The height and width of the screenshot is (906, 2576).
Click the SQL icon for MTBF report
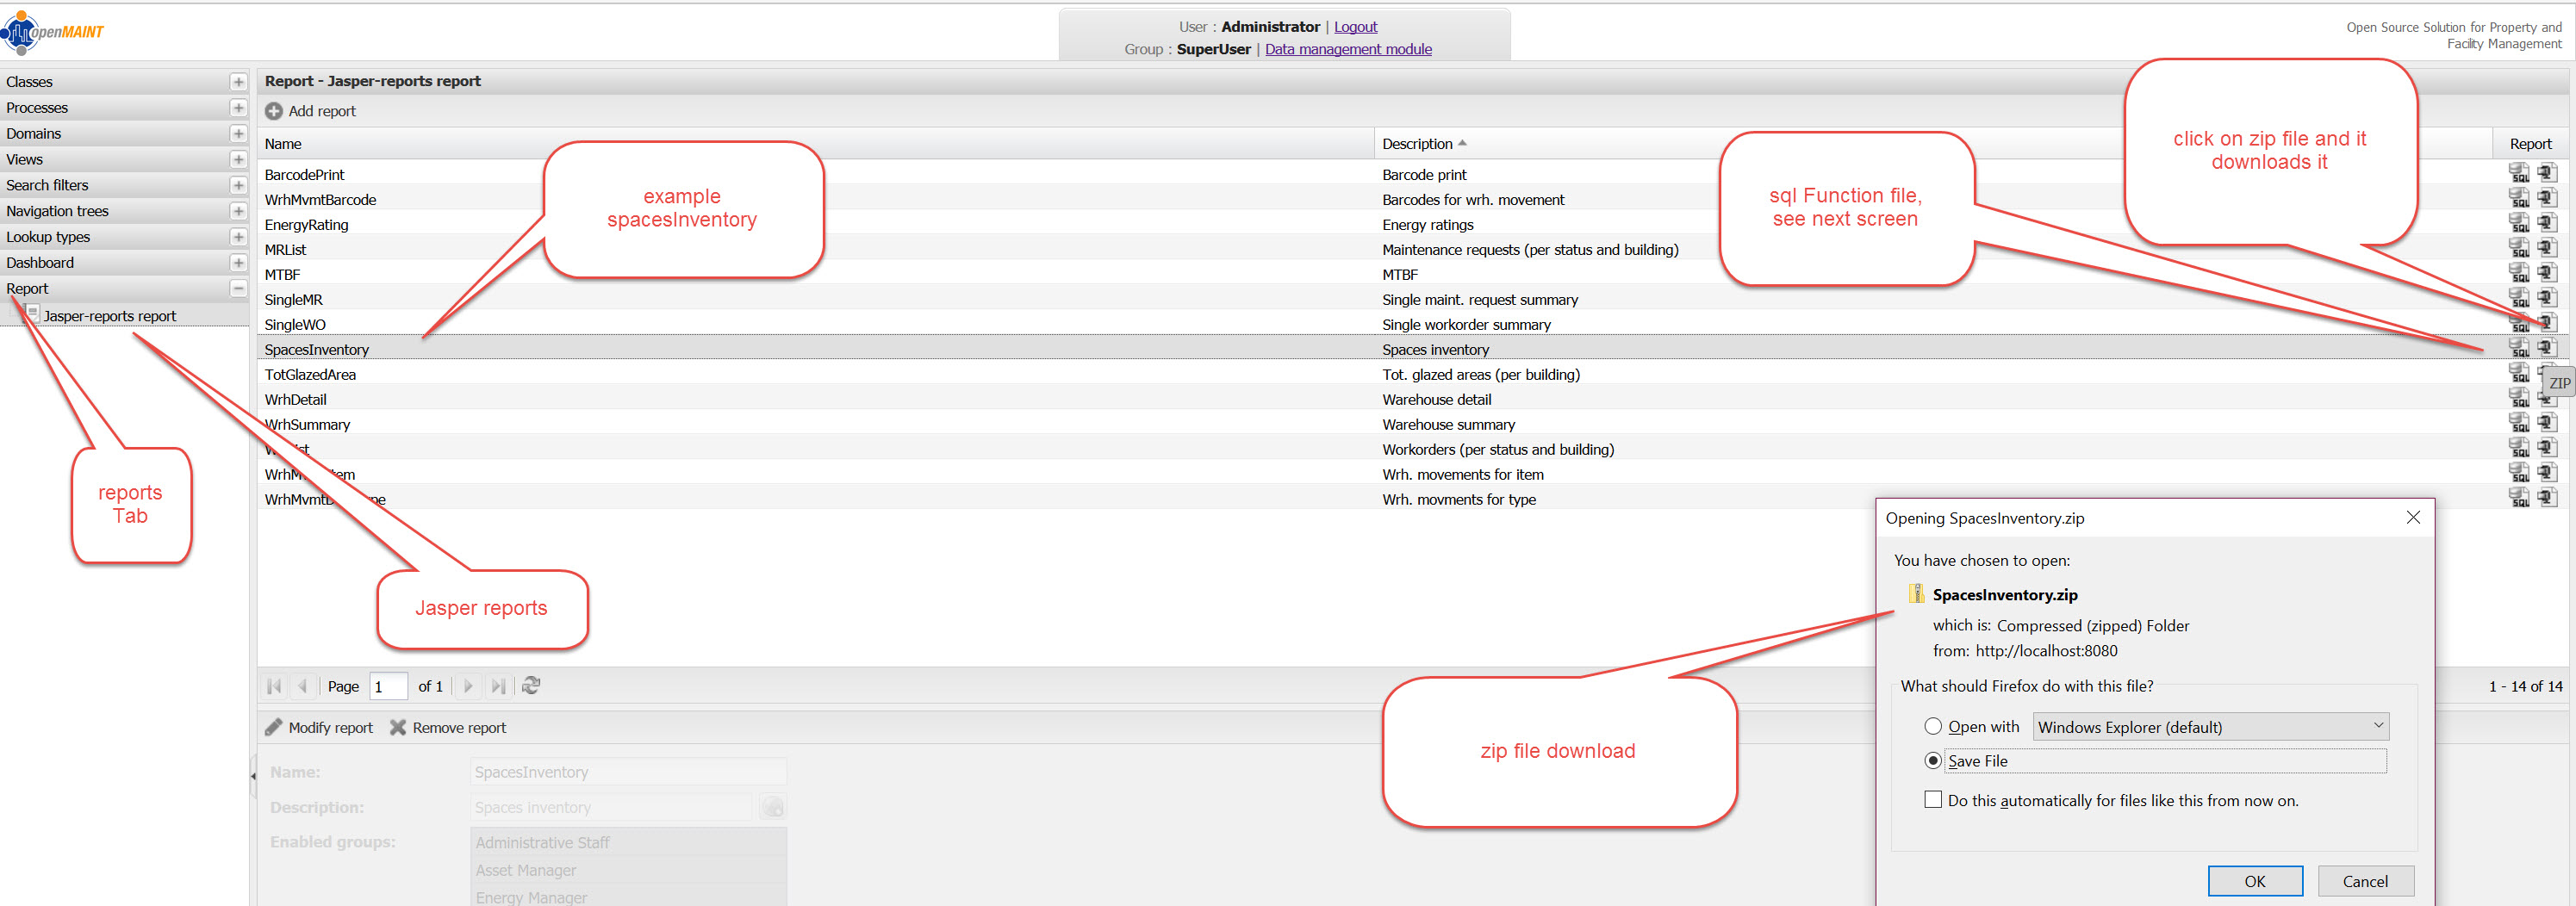(x=2518, y=274)
